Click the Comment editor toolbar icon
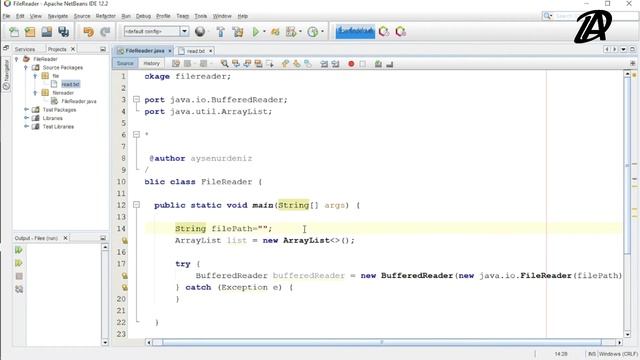The image size is (640, 360). click(378, 64)
